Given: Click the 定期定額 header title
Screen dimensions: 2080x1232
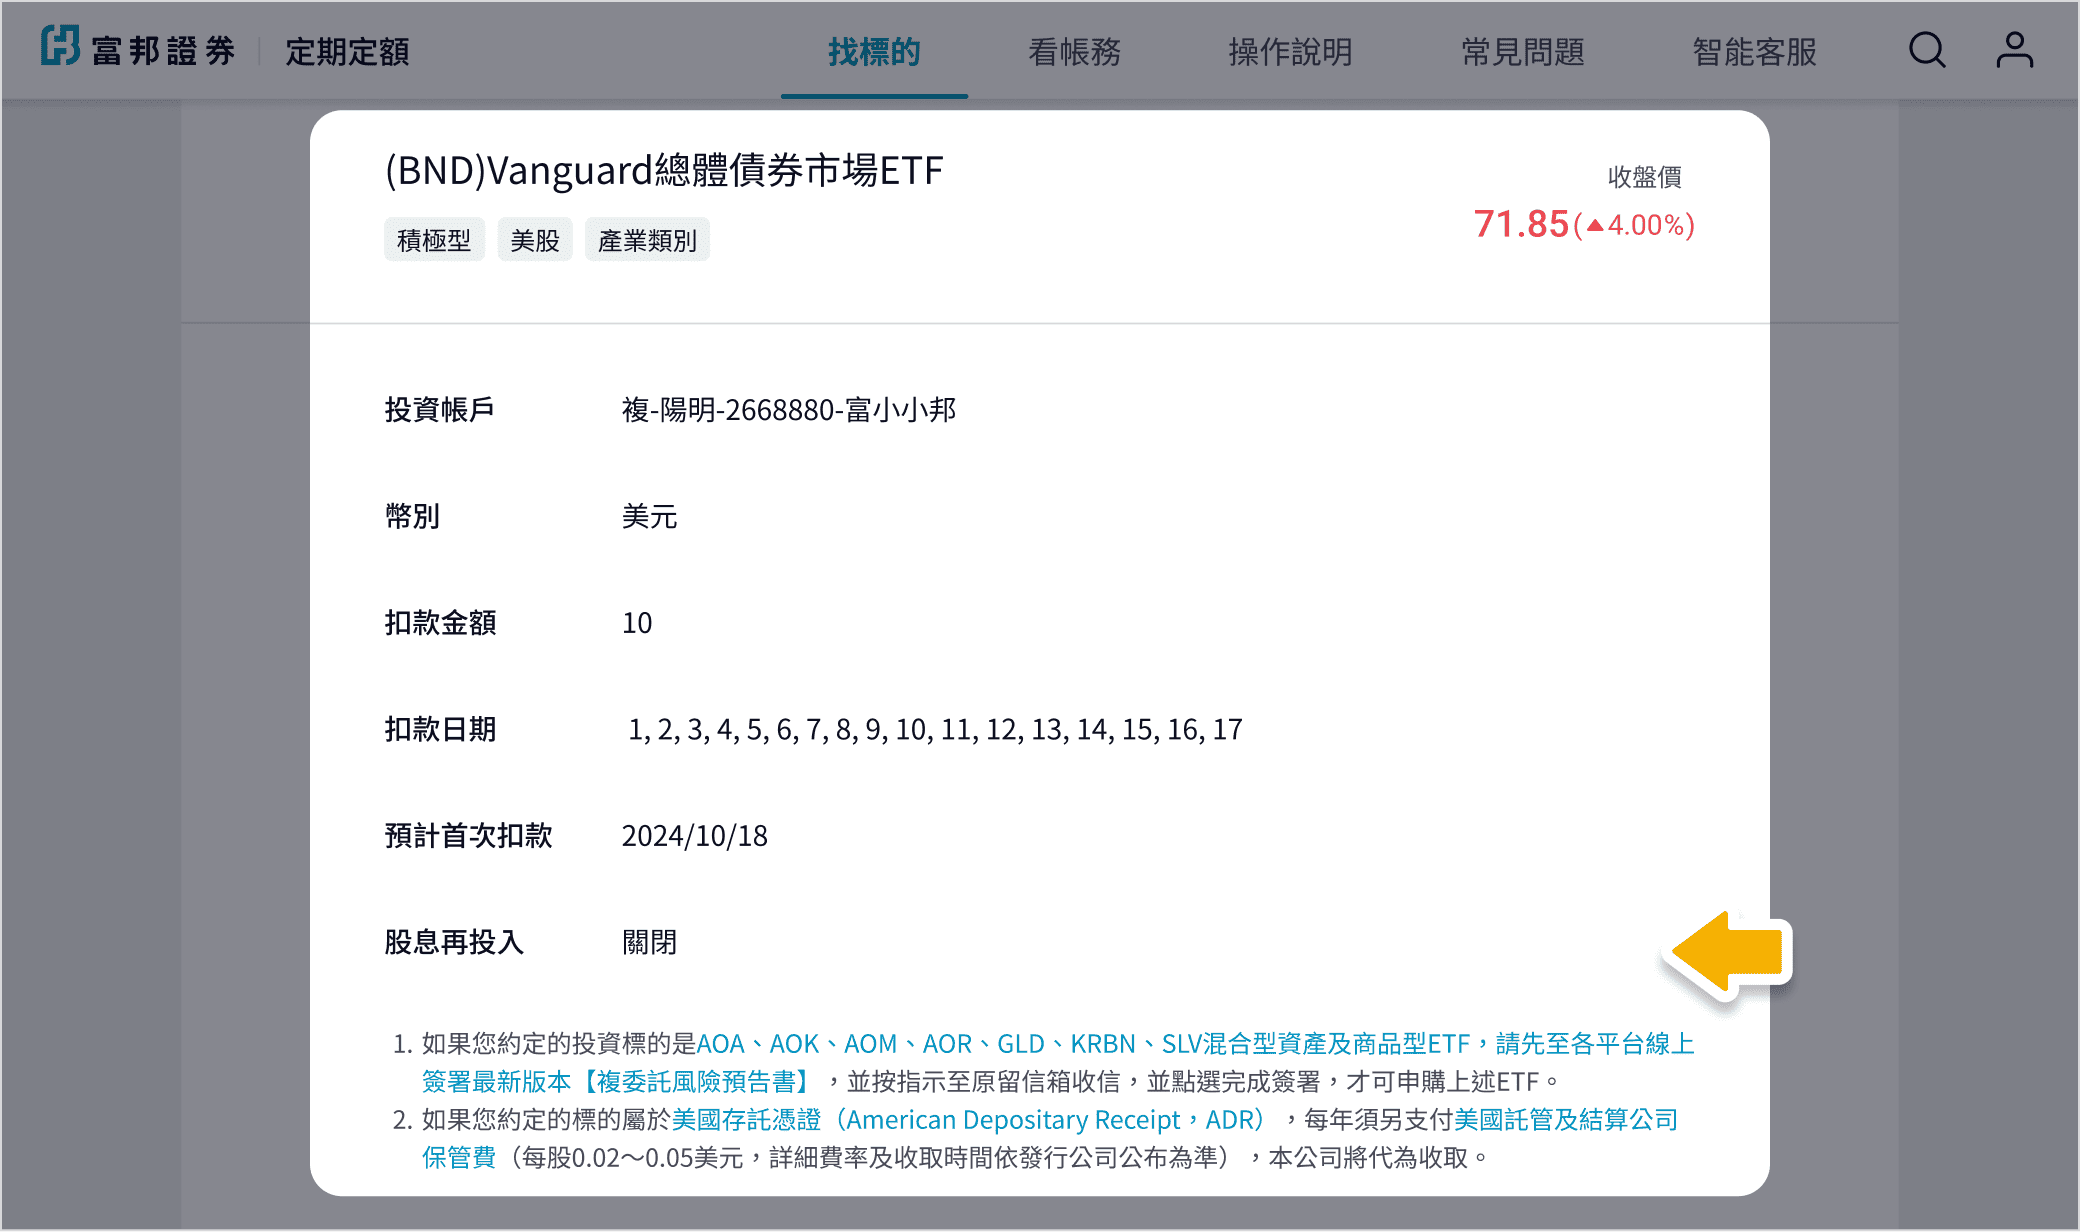Looking at the screenshot, I should click(x=347, y=52).
